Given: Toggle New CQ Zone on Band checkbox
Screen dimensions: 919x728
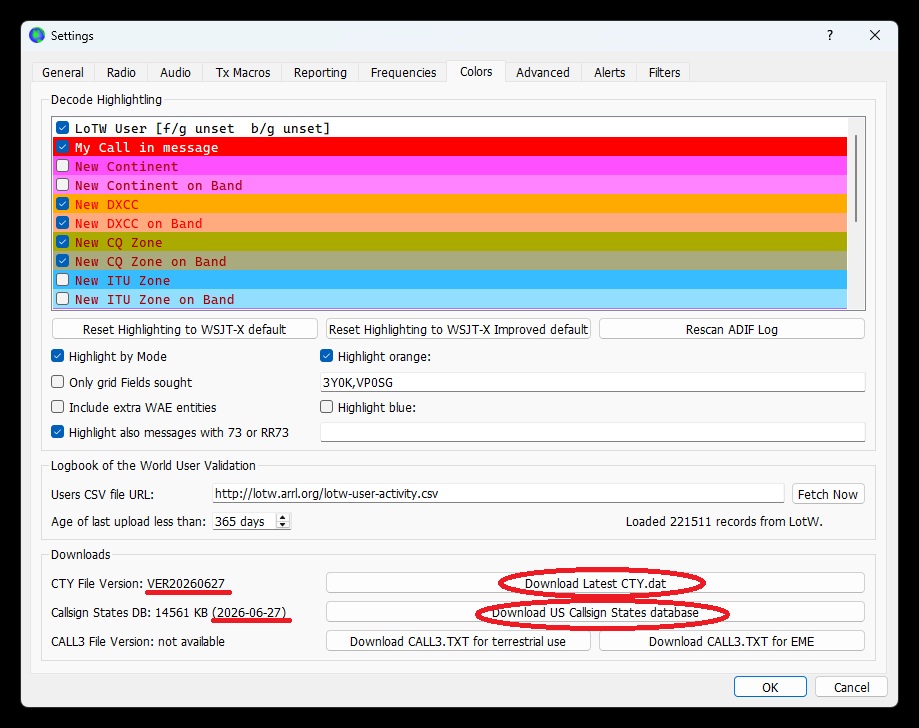Looking at the screenshot, I should pos(63,261).
